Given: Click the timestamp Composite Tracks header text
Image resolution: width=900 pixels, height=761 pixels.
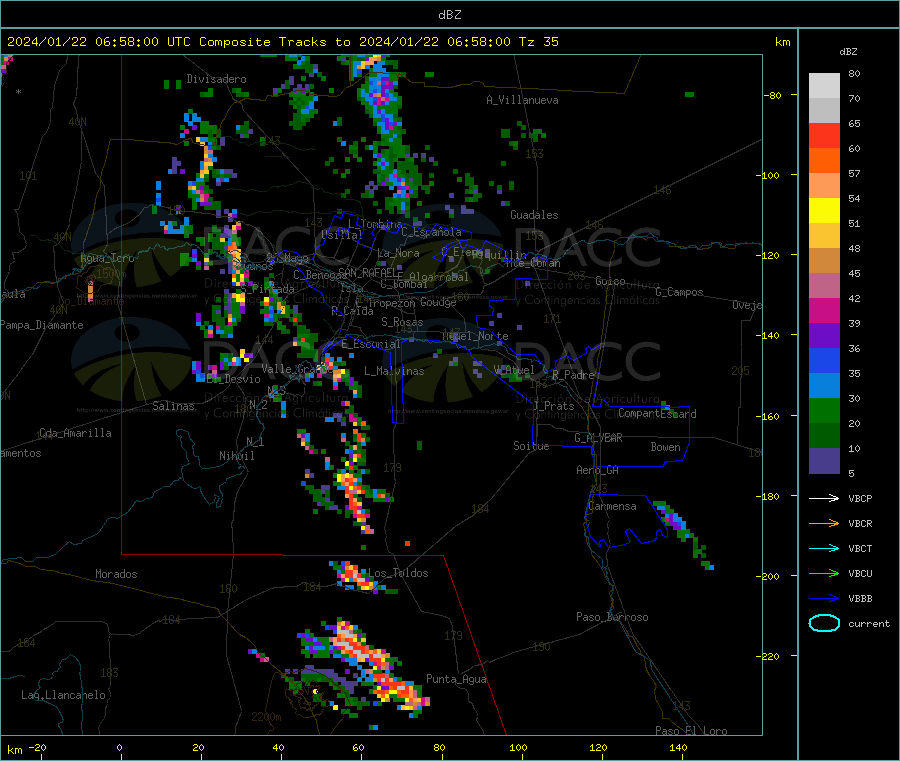Looking at the screenshot, I should coord(283,42).
